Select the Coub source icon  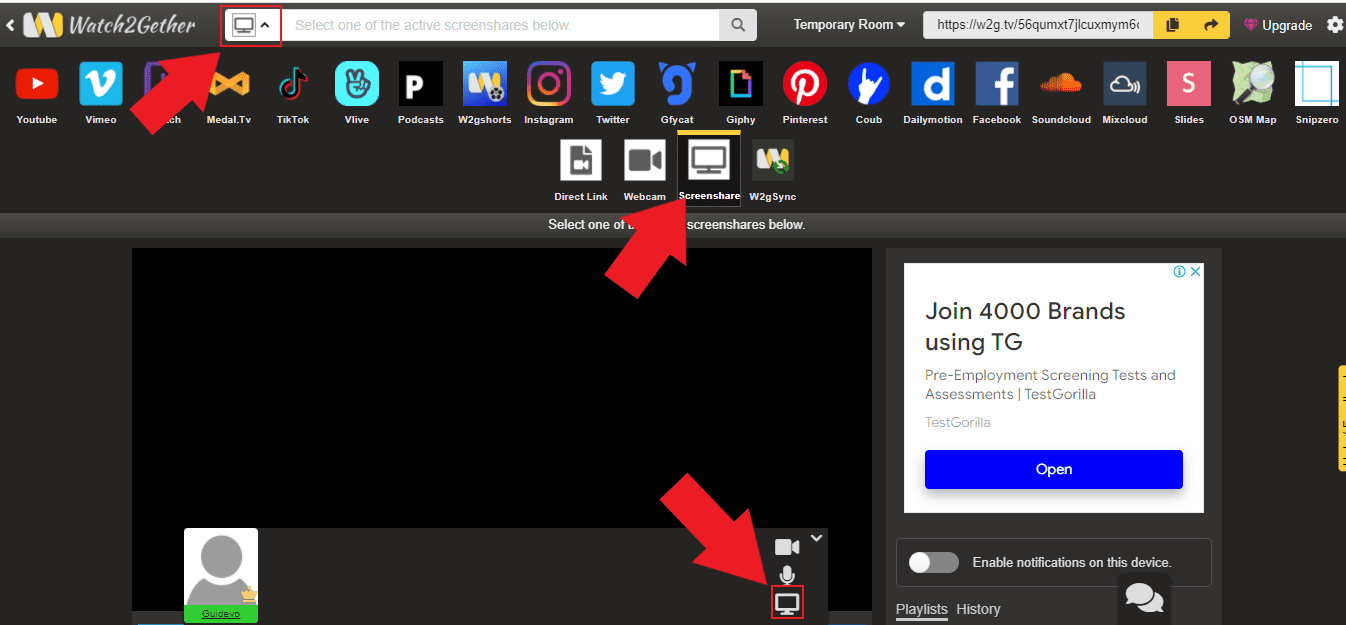click(x=869, y=84)
